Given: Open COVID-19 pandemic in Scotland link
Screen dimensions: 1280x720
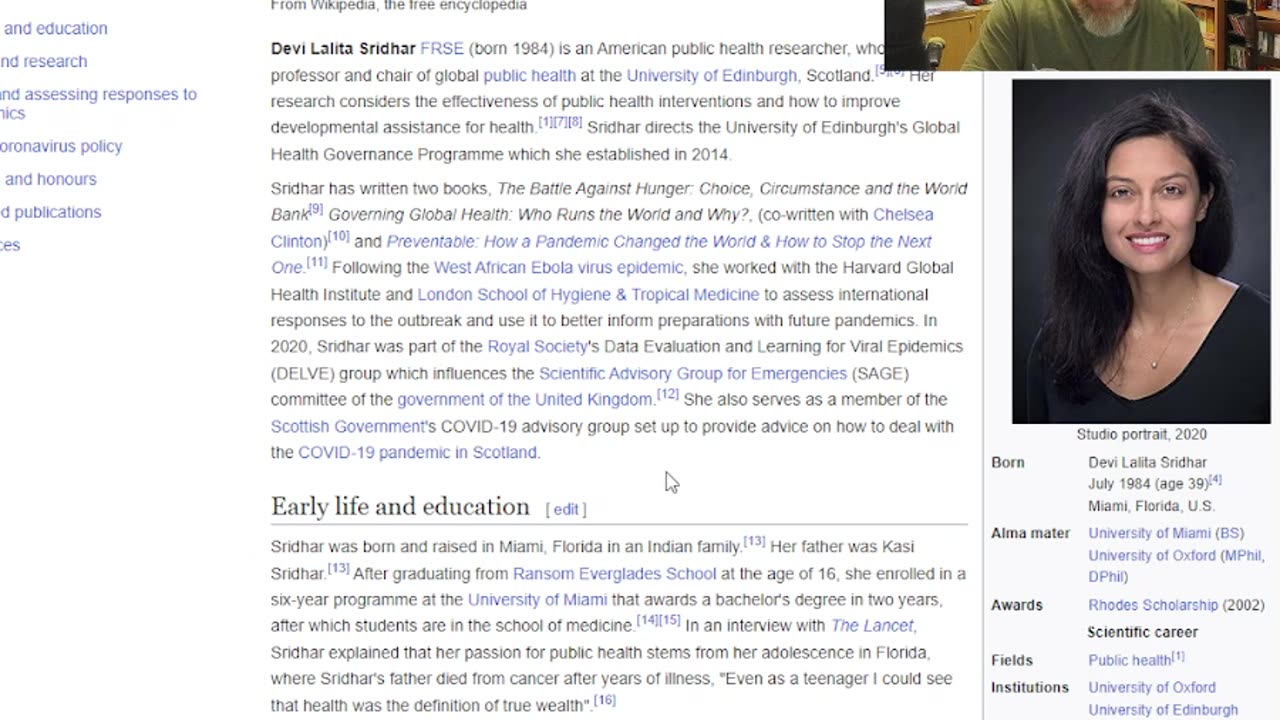Looking at the screenshot, I should [417, 452].
